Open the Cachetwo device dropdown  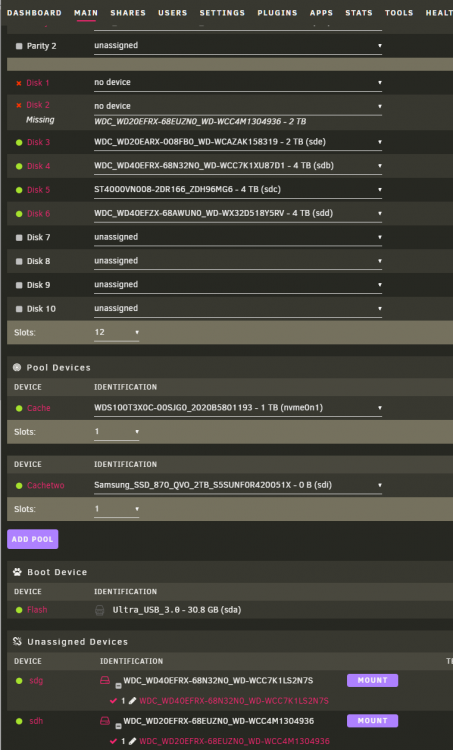[238, 486]
